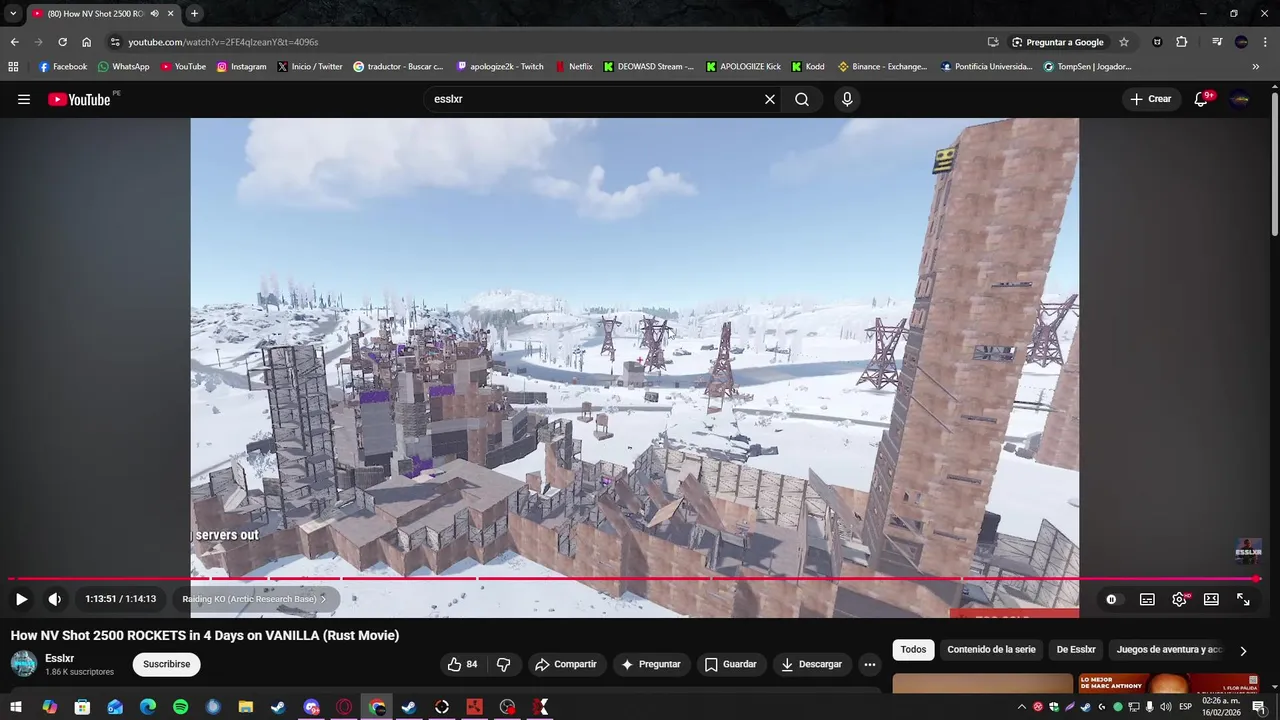
Task: Select the Juegos de aventura chip
Action: [x=1168, y=650]
